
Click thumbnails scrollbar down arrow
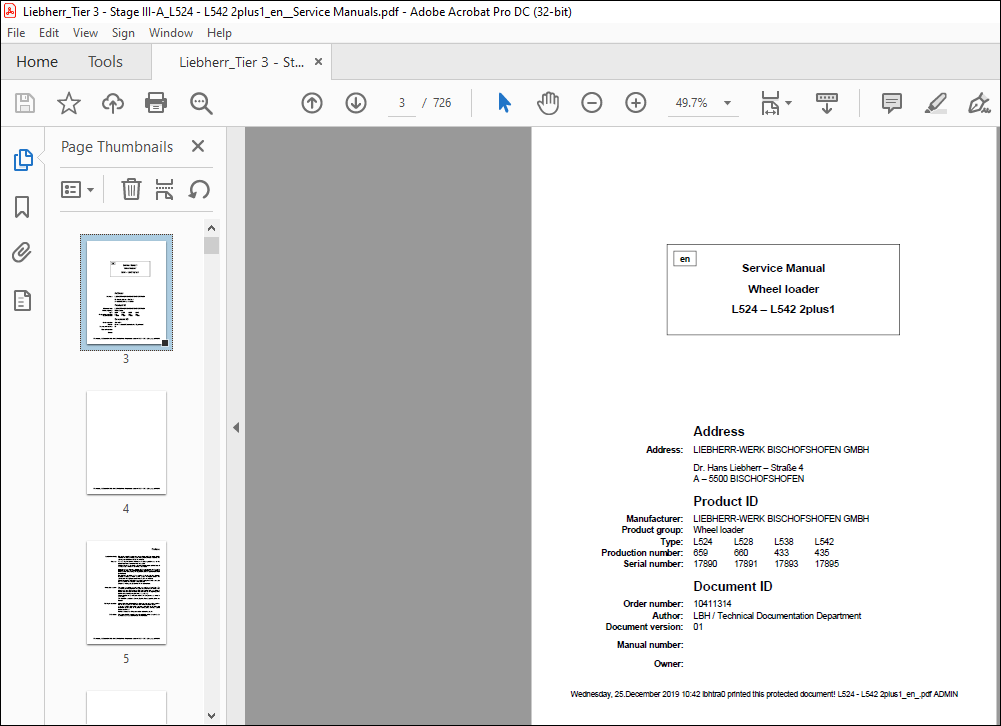(x=211, y=716)
